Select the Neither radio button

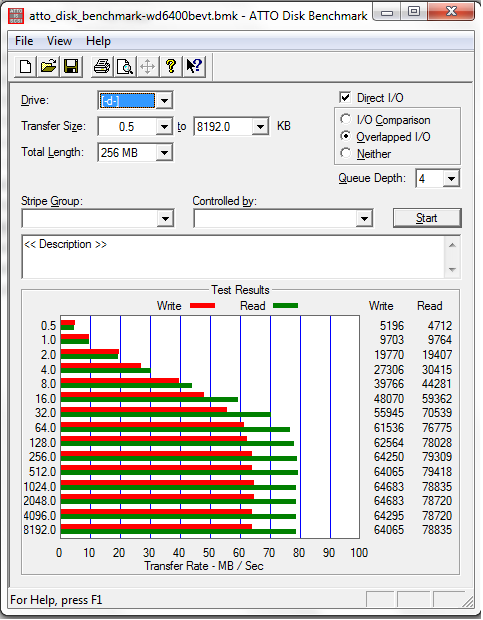click(345, 153)
